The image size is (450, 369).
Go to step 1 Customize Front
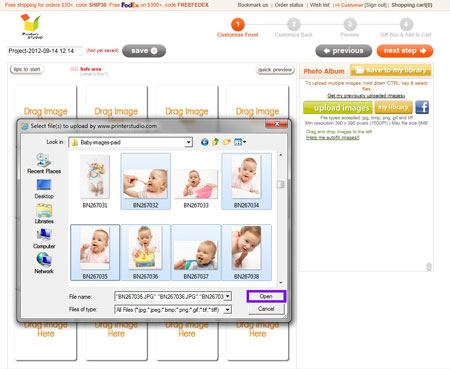(x=238, y=28)
